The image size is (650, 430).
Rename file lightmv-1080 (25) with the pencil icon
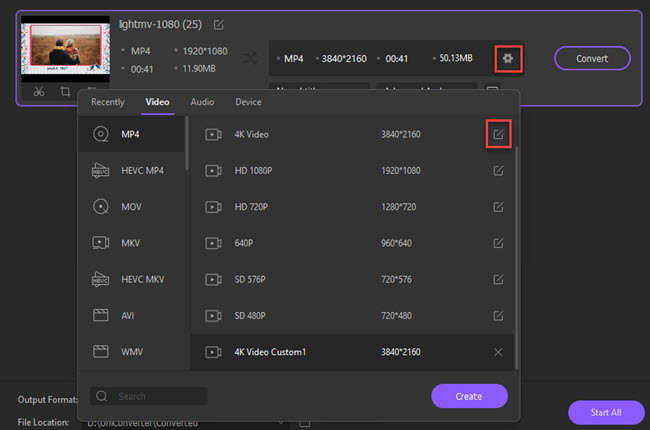218,25
